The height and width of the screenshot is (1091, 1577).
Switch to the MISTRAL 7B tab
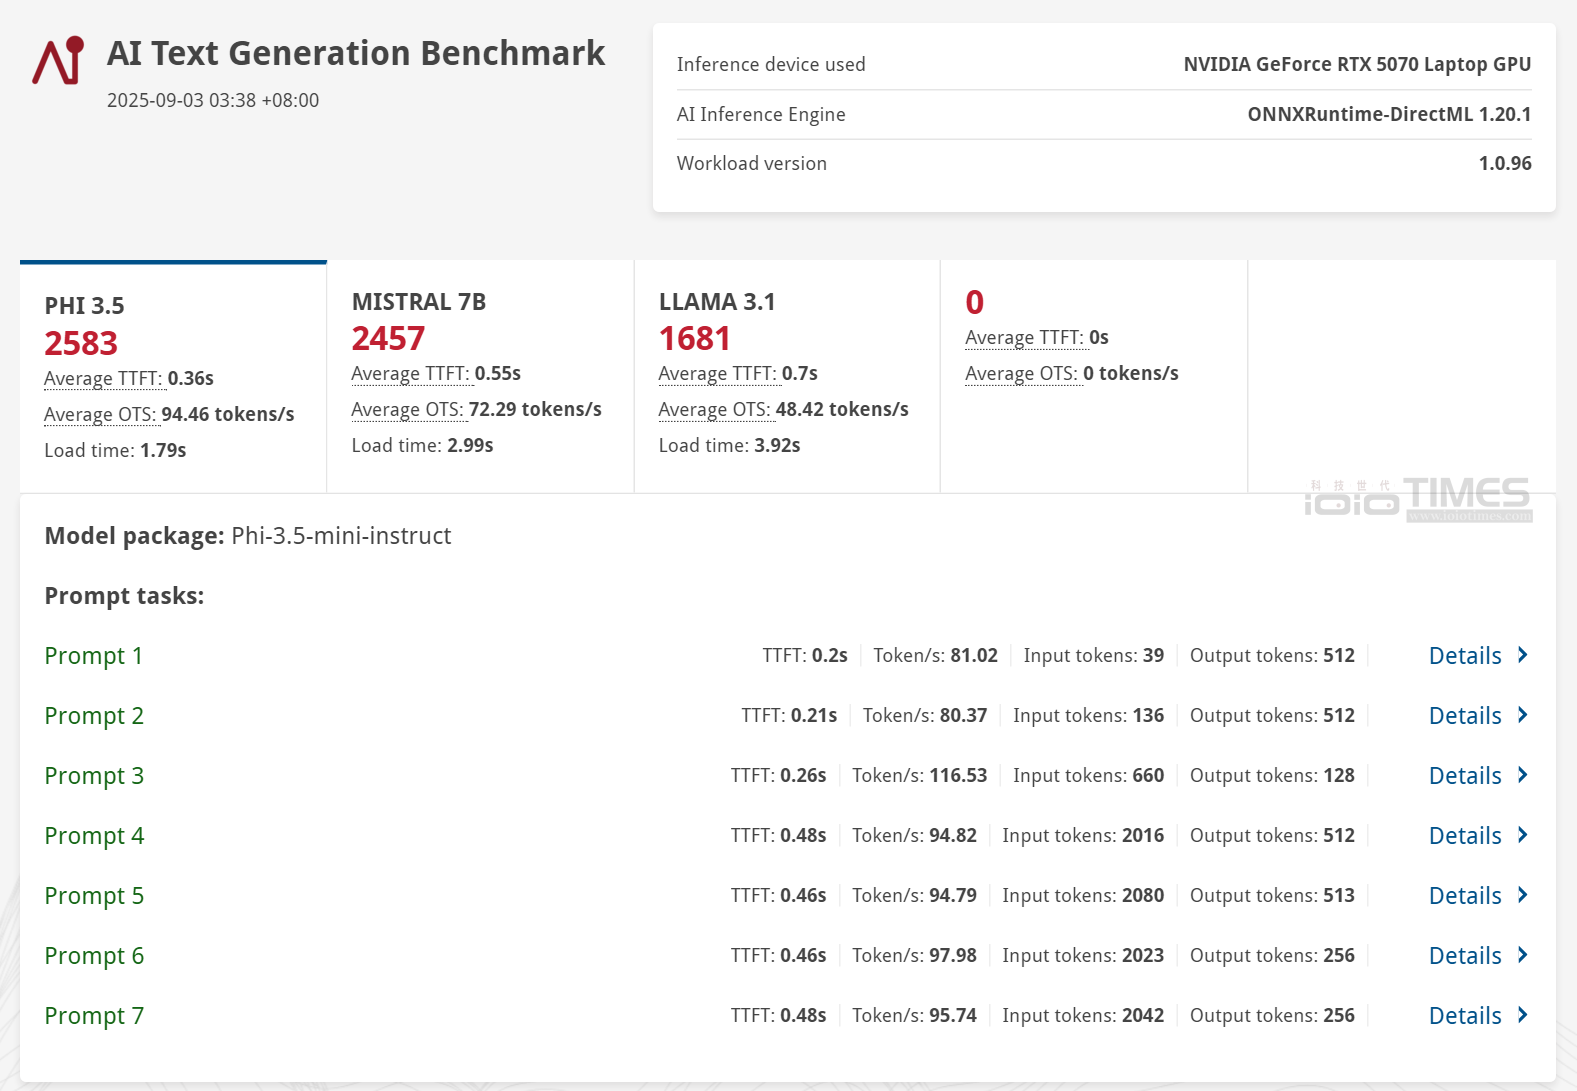480,377
